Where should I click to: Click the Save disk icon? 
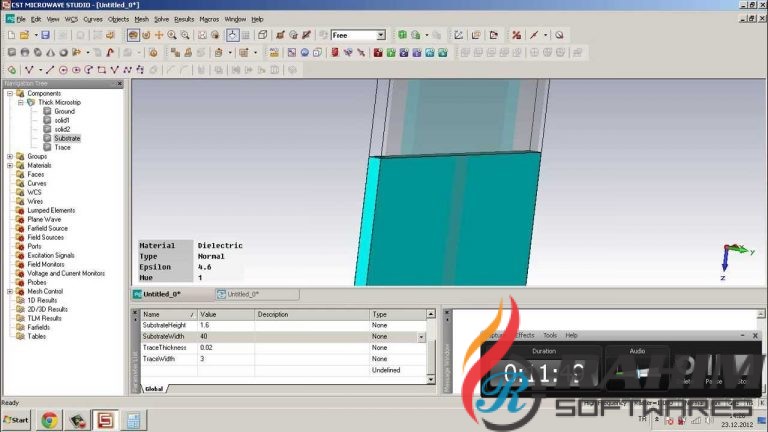[46, 35]
